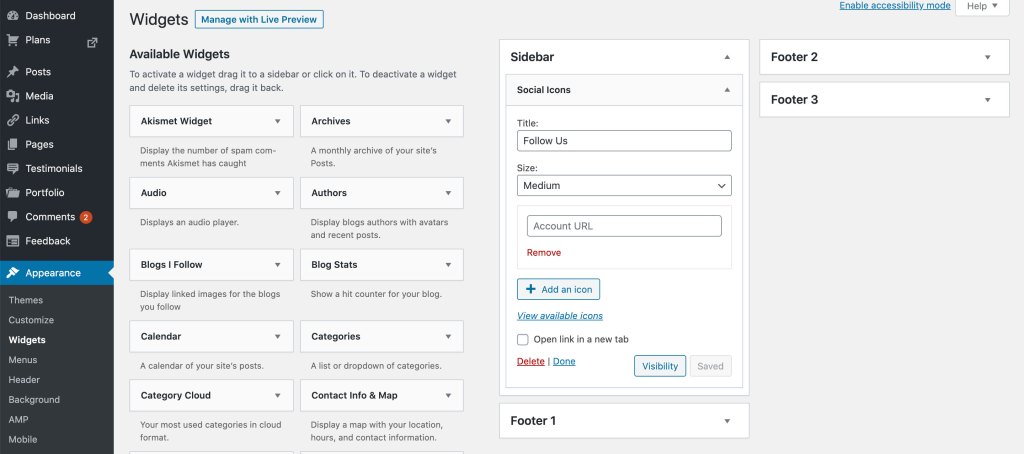Expand the Footer 3 widget area

[x=987, y=100]
